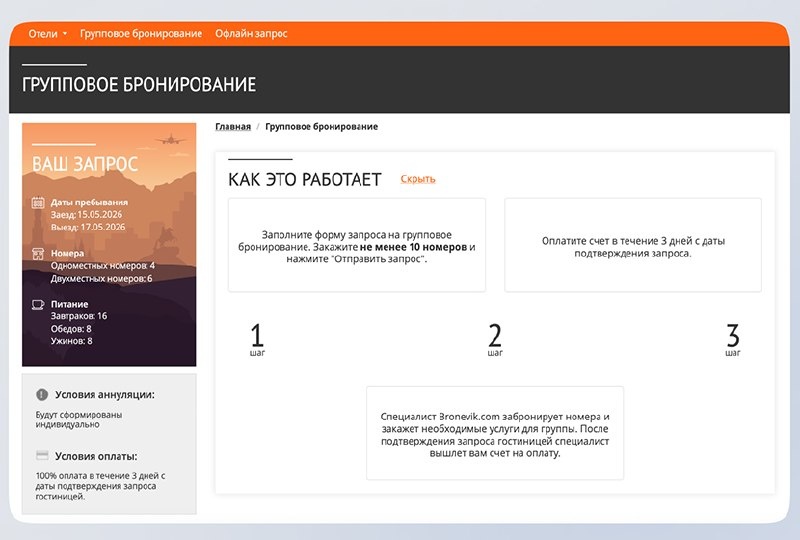Open the Отели dropdown menu
This screenshot has width=800, height=540.
47,34
